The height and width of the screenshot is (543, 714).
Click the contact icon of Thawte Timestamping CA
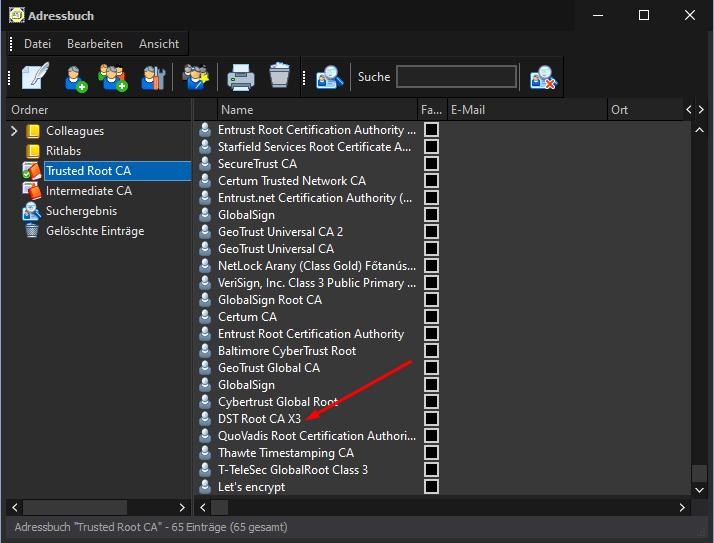click(205, 452)
